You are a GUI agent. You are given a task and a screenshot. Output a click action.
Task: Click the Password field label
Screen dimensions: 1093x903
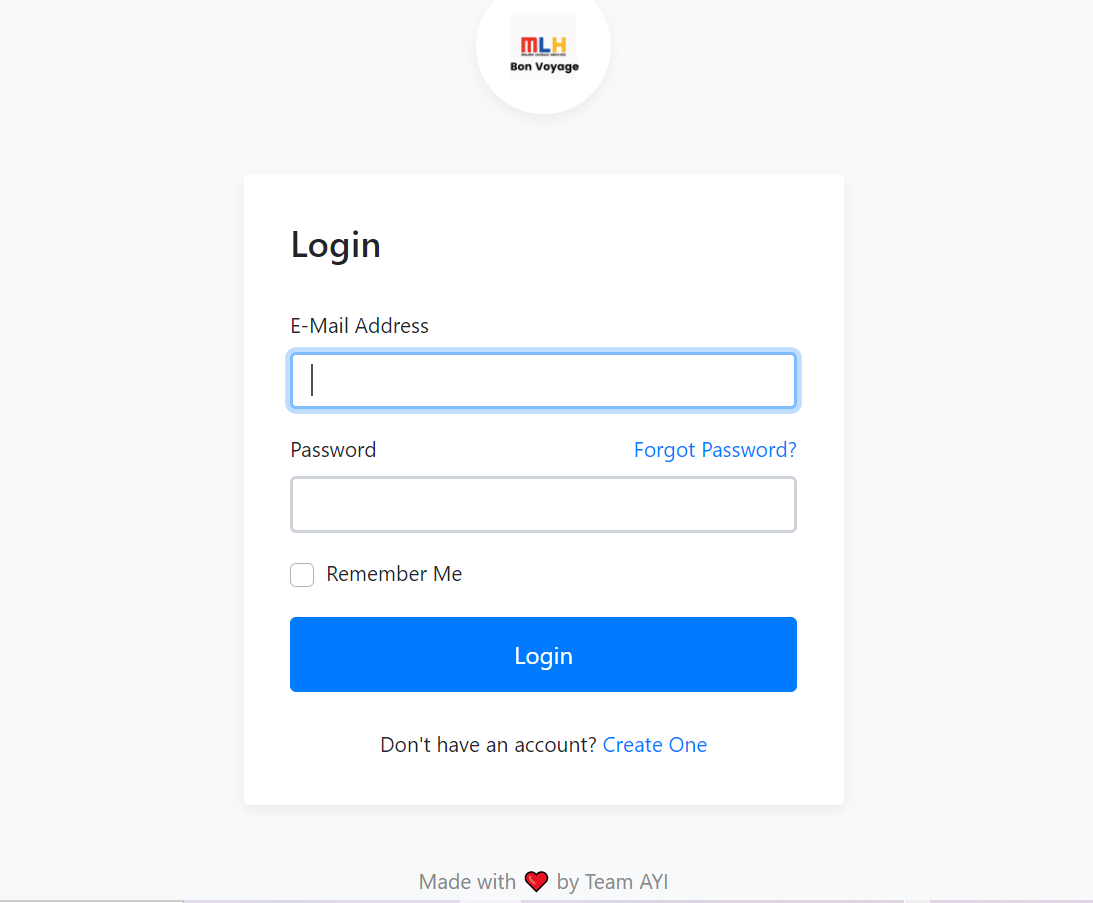pos(333,450)
